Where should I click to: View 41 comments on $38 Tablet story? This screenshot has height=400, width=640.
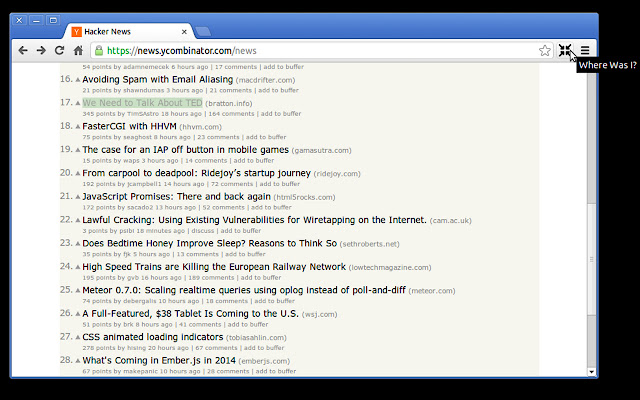pyautogui.click(x=200, y=324)
